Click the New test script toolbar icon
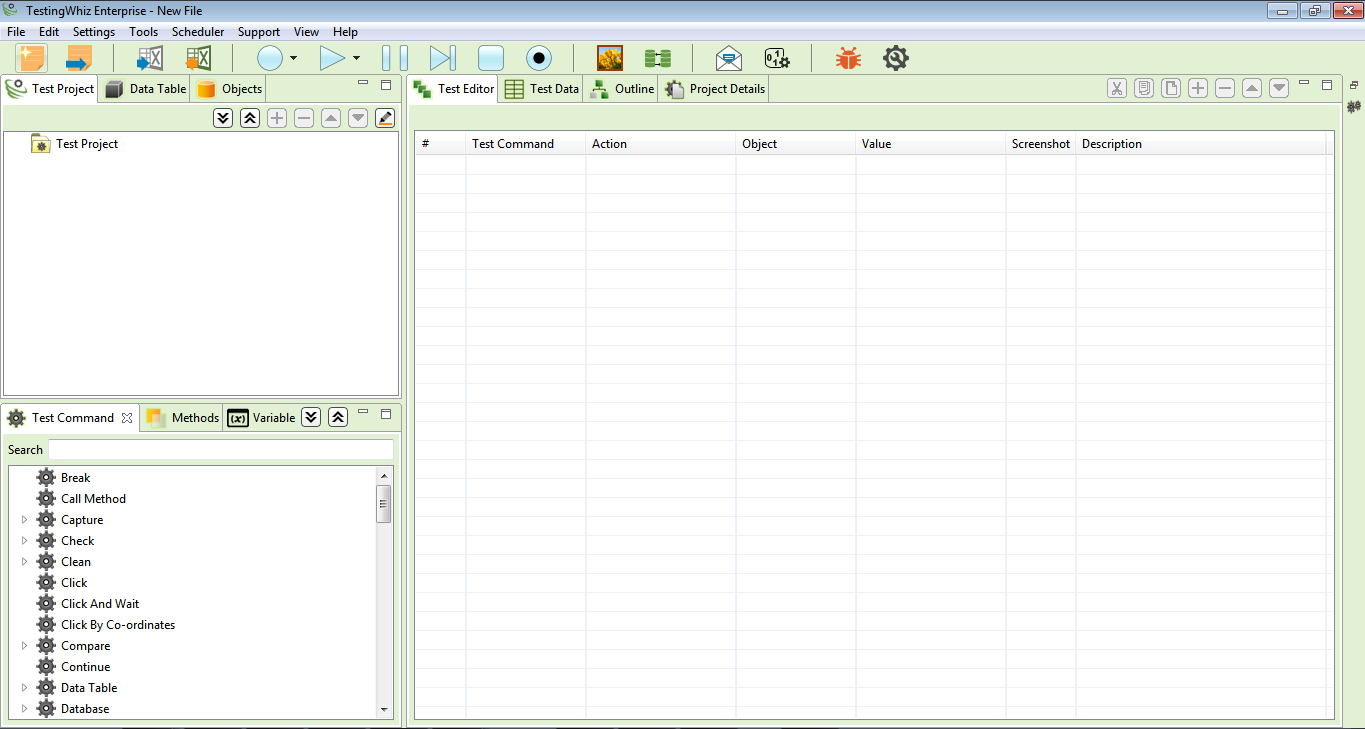The height and width of the screenshot is (729, 1365). pos(32,58)
